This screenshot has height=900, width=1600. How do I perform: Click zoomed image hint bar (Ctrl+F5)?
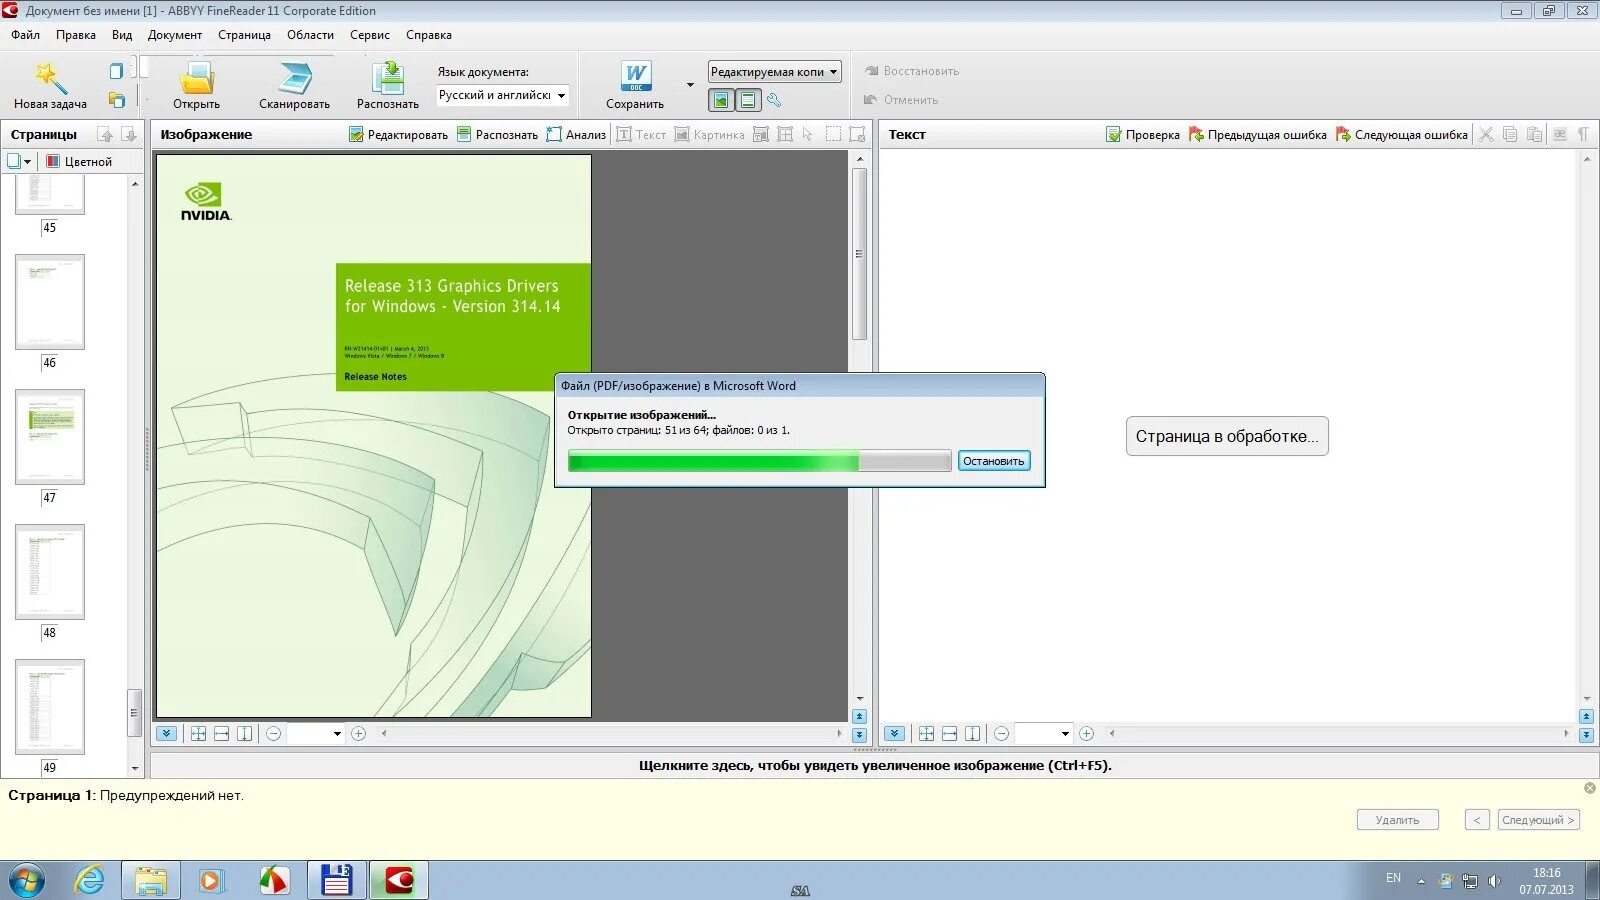tap(875, 766)
